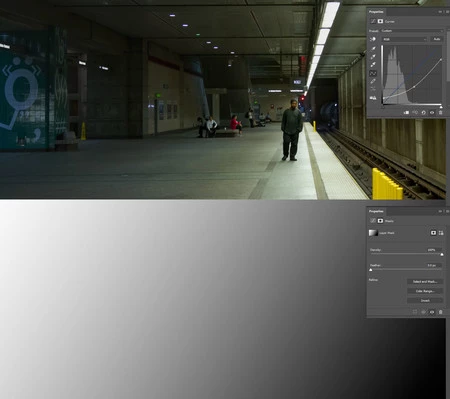Click the Density slider handle
Image resolution: width=450 pixels, height=399 pixels.
442,255
